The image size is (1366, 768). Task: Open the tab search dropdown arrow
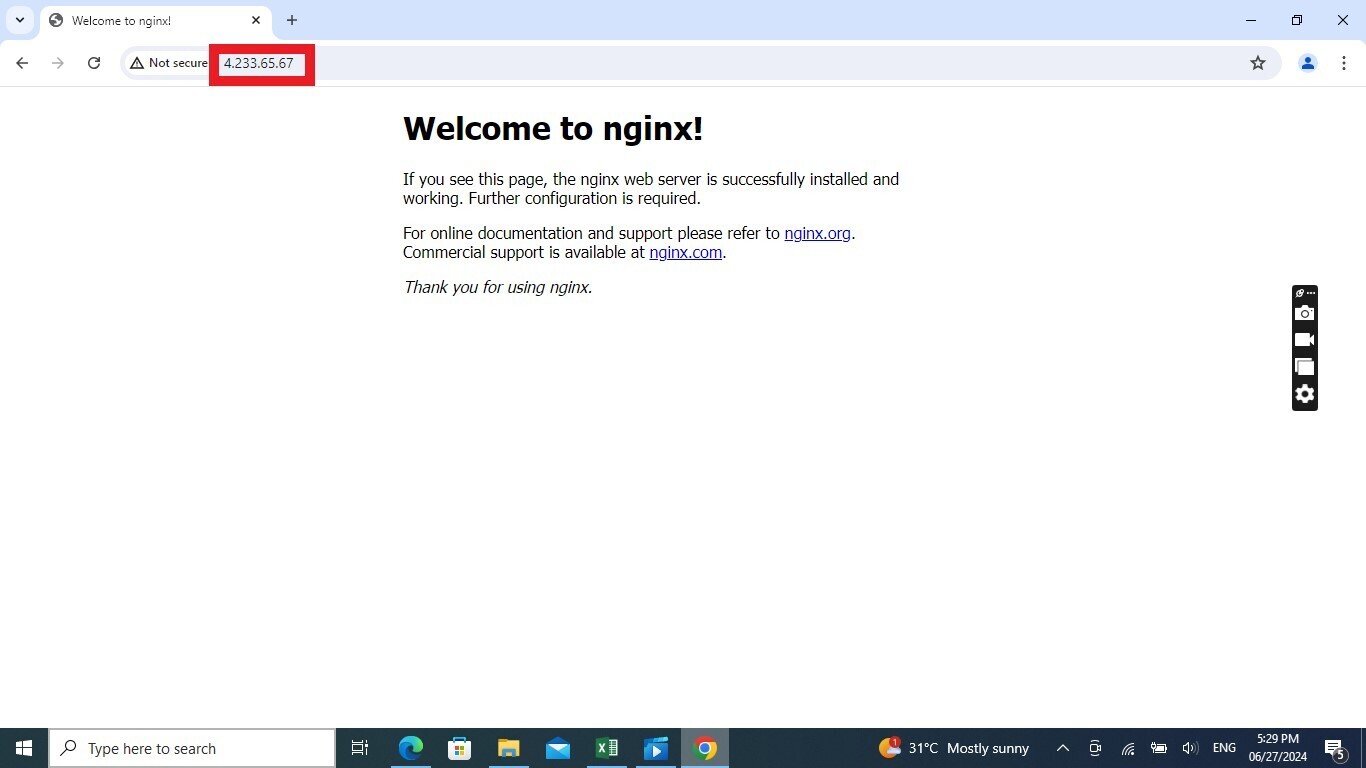tap(20, 20)
